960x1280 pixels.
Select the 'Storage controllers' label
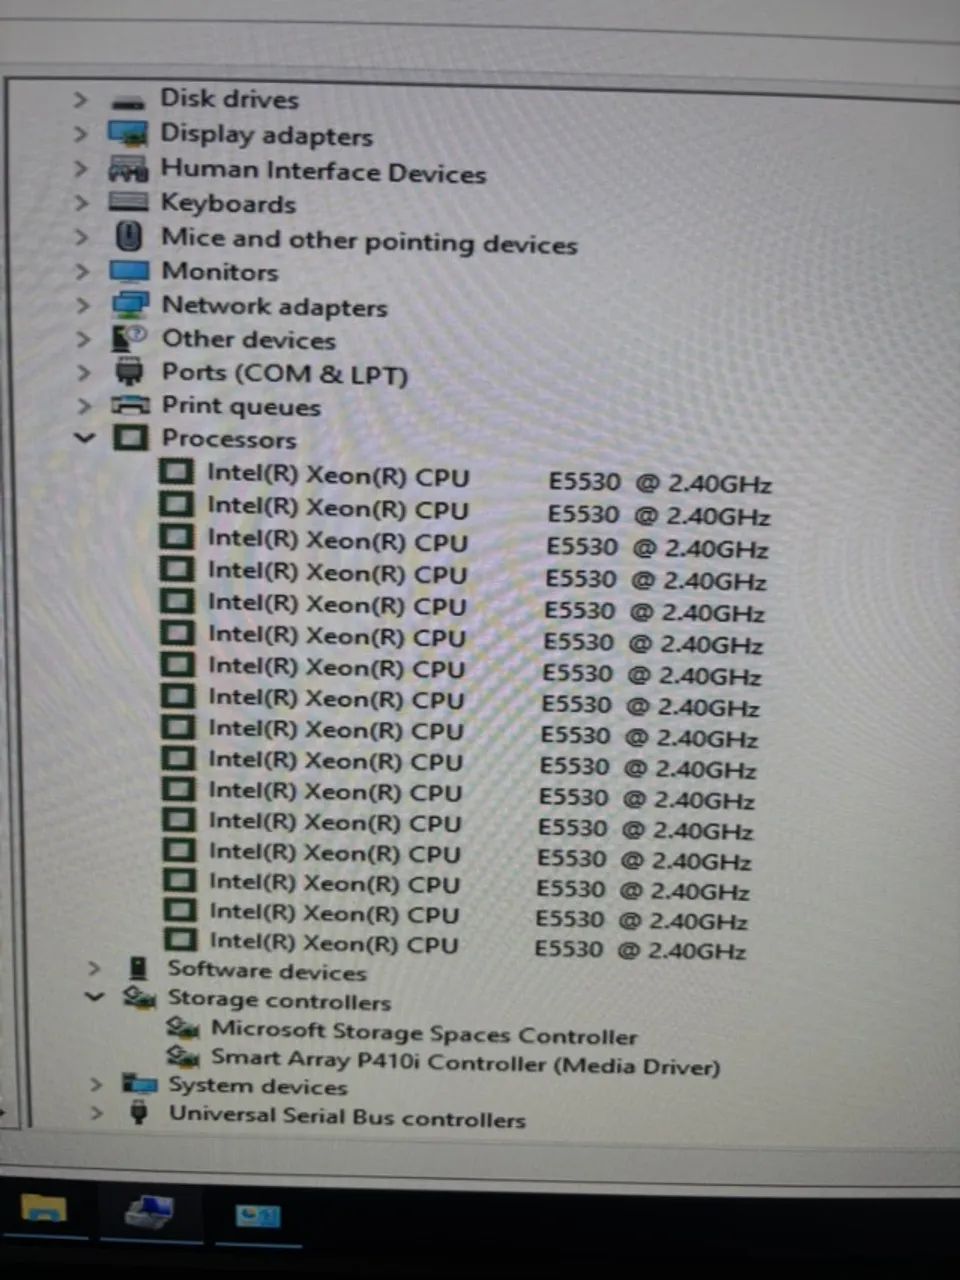(x=279, y=999)
